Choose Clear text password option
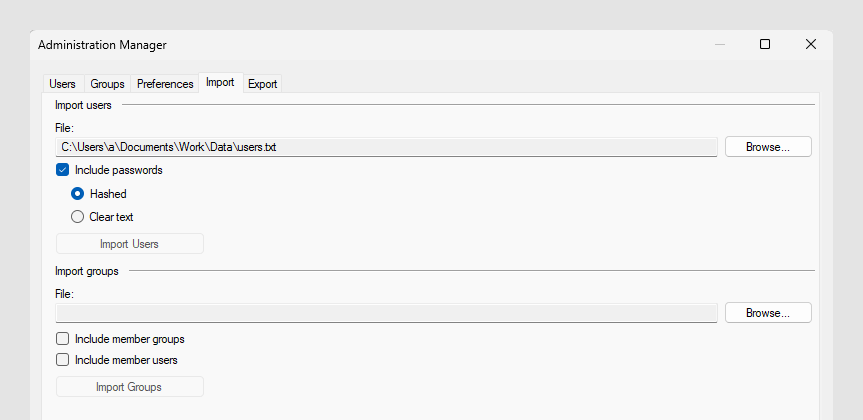Image resolution: width=863 pixels, height=420 pixels. tap(77, 216)
